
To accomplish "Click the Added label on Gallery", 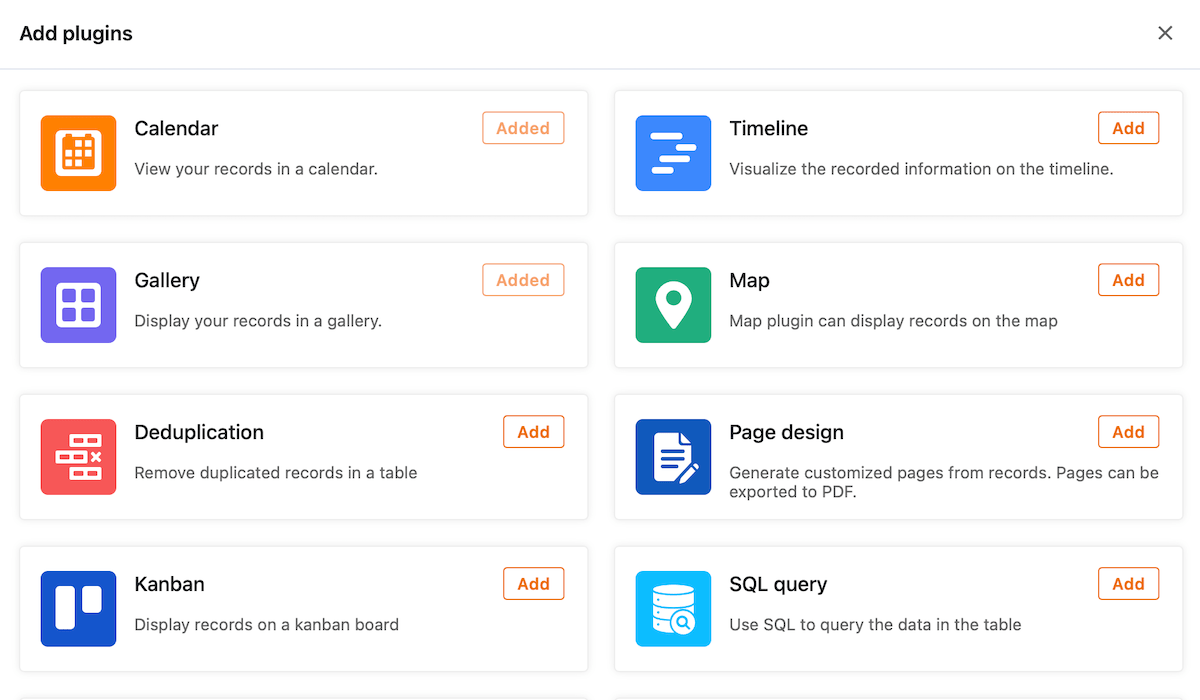I will click(523, 279).
